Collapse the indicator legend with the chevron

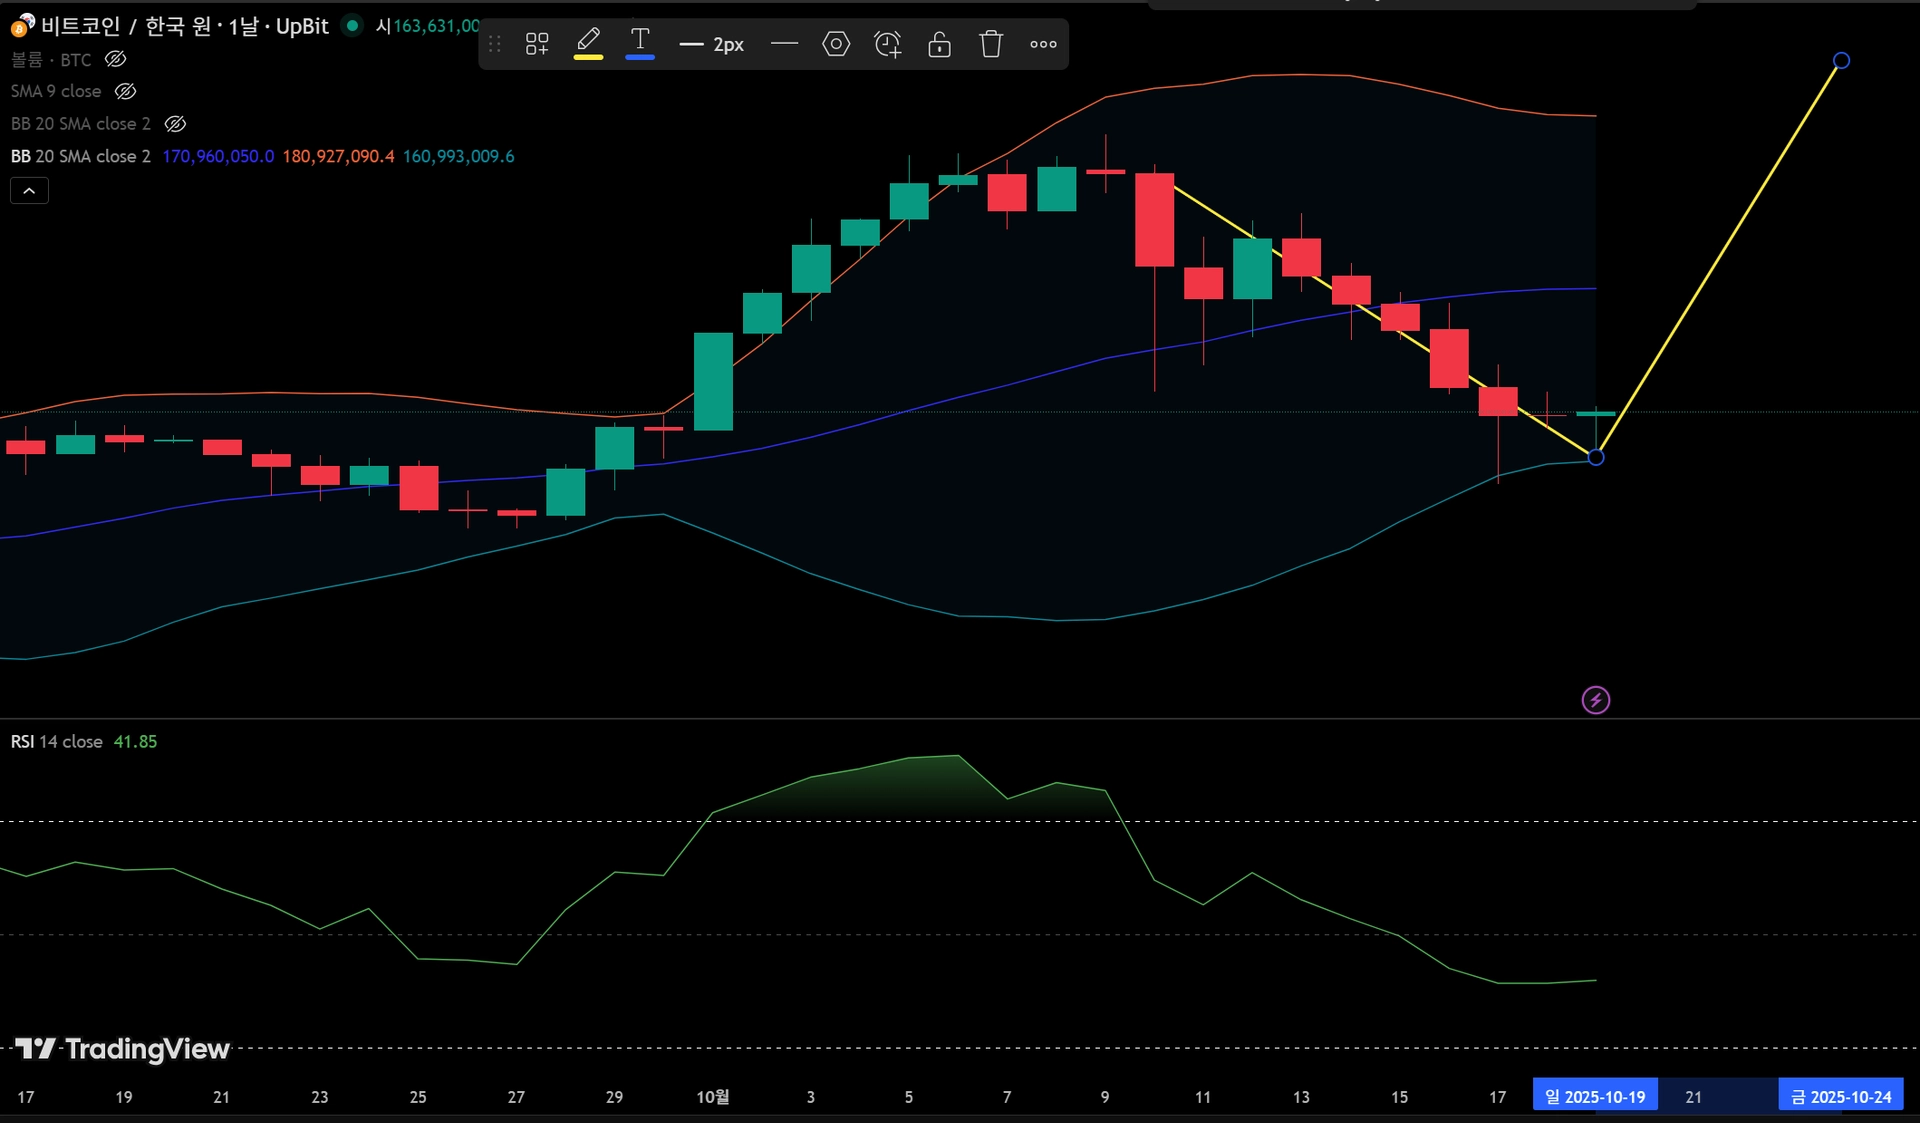pos(29,190)
